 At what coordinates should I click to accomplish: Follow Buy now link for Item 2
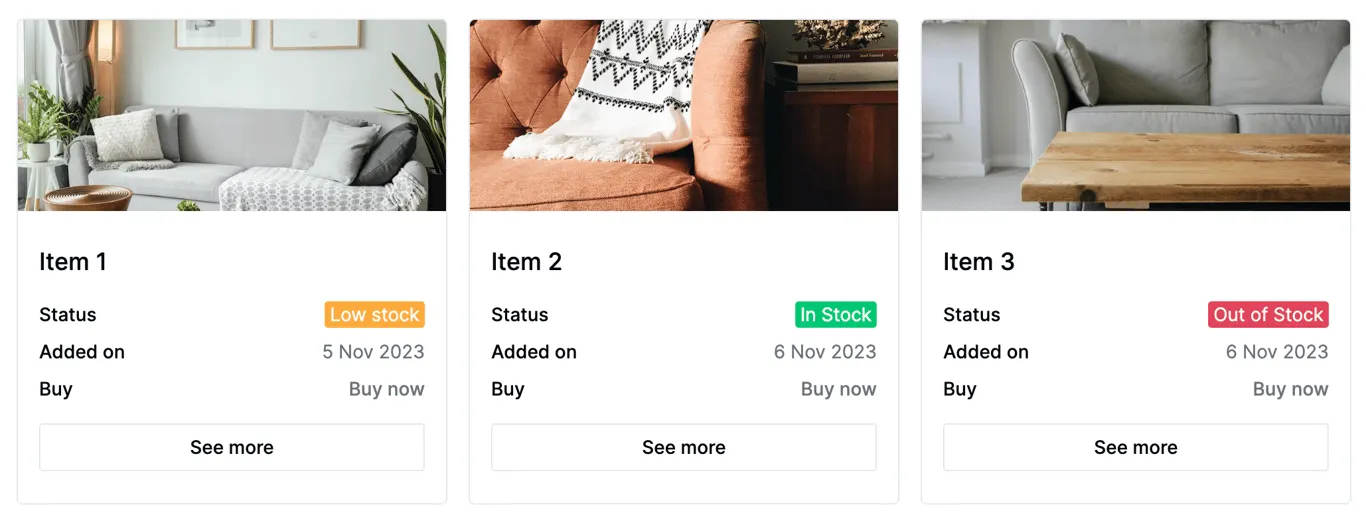[x=838, y=389]
